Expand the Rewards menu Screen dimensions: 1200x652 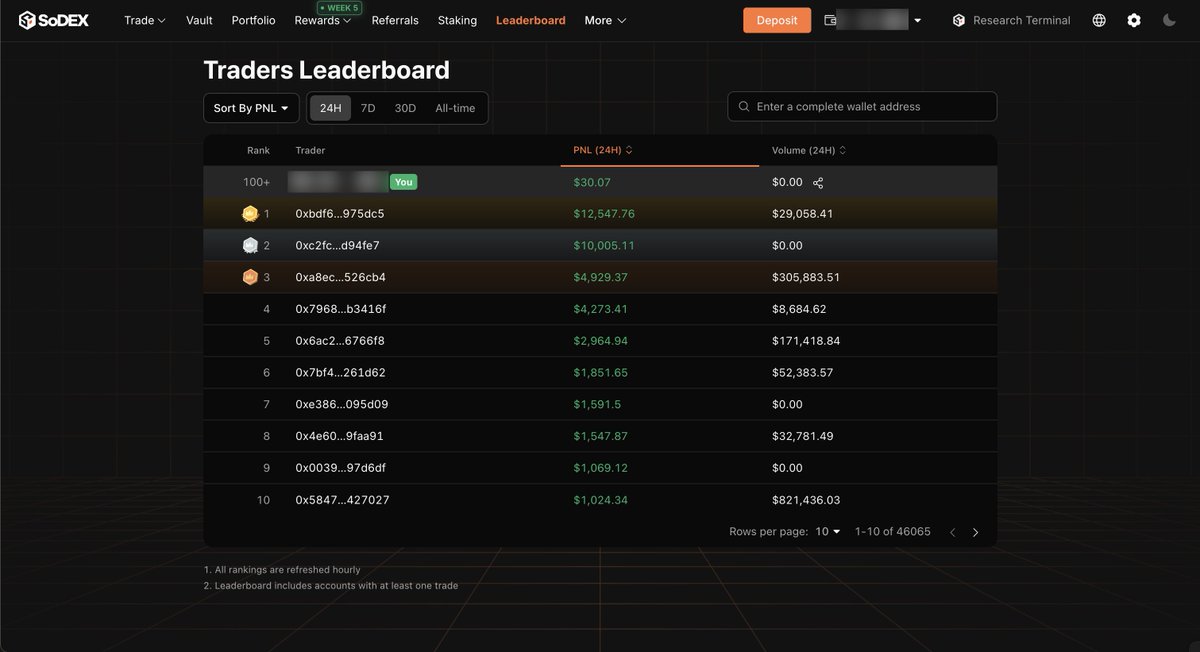tap(323, 20)
